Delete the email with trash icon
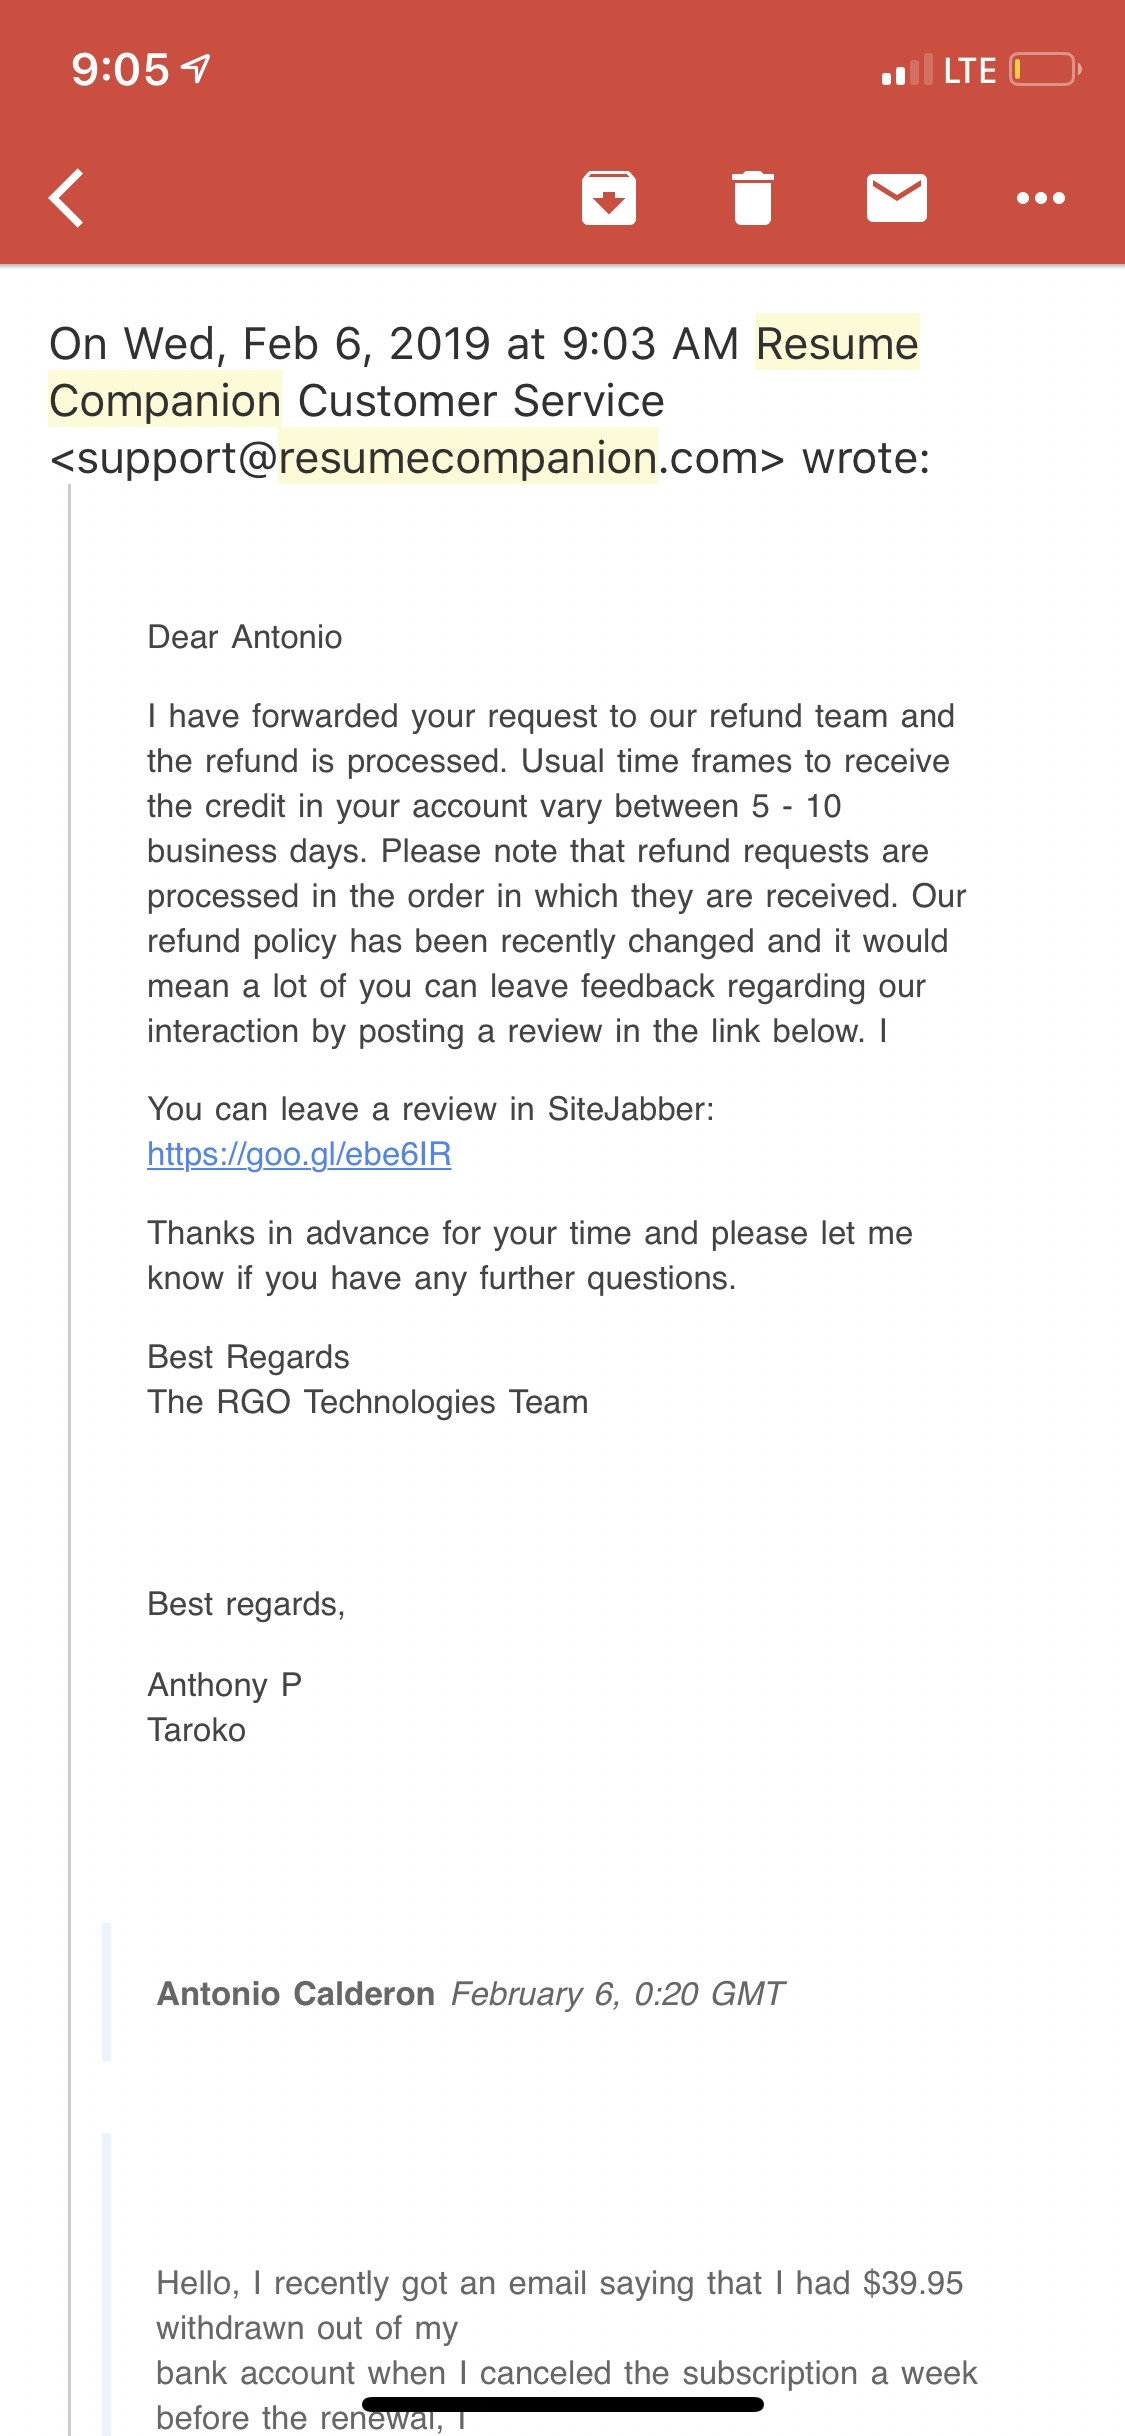The image size is (1125, 2436). 753,198
